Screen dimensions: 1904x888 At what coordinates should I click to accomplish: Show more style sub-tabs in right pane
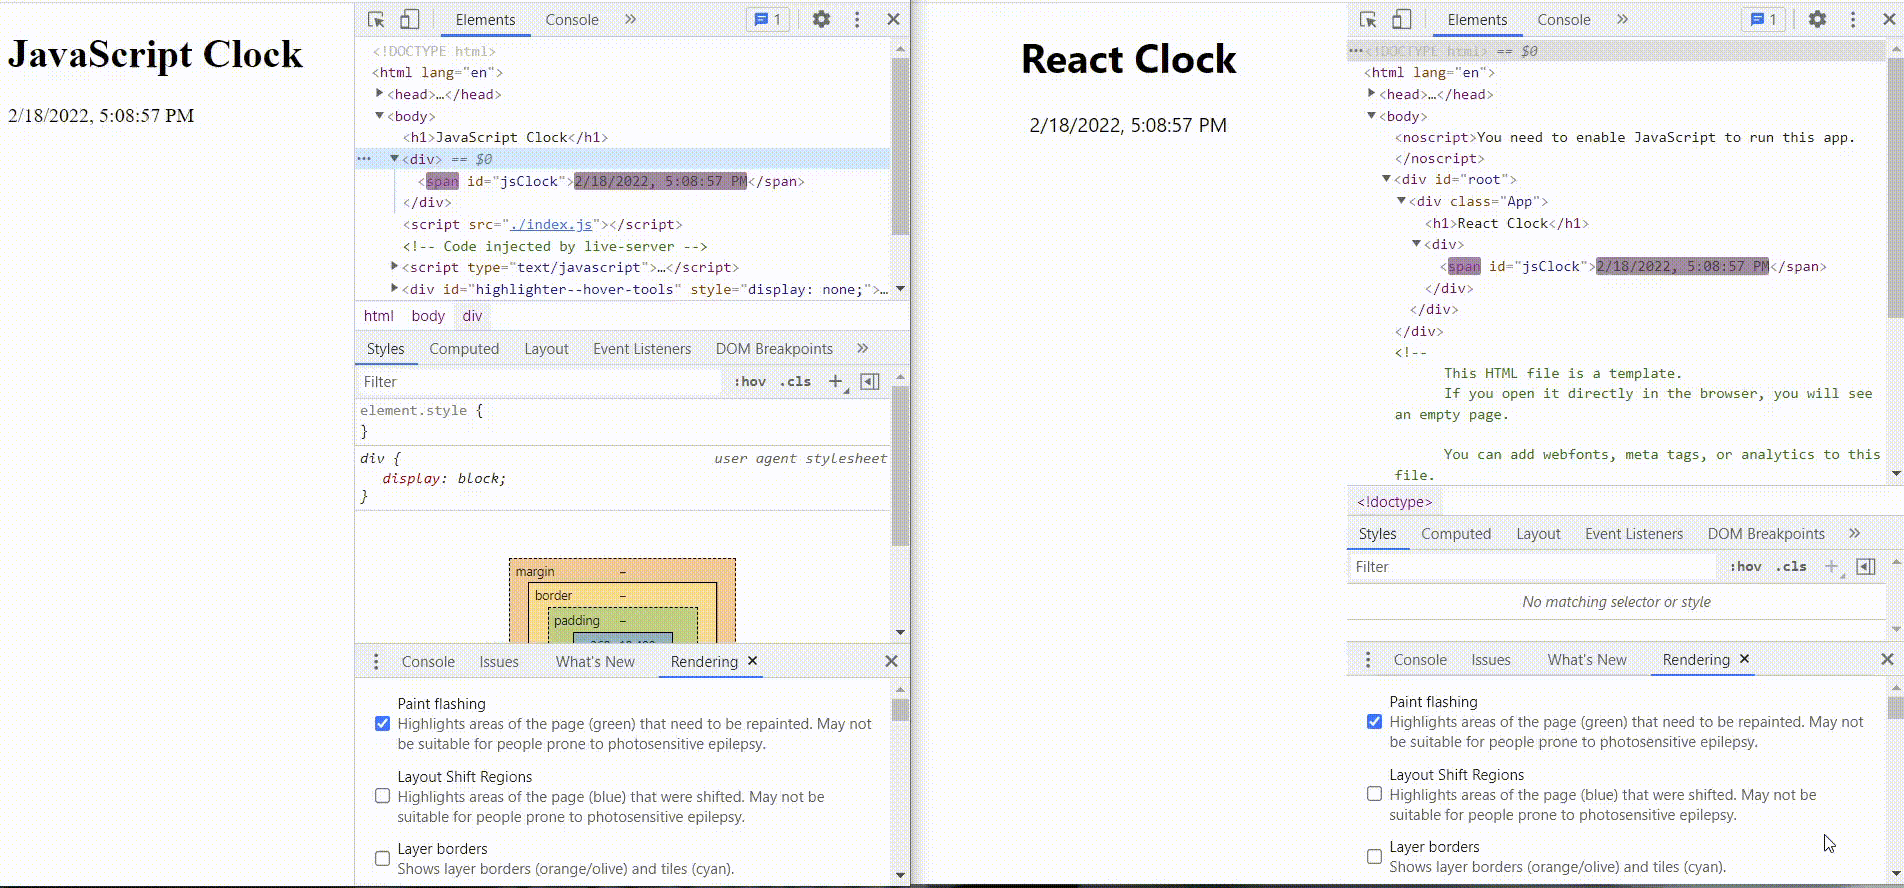[x=1854, y=533]
